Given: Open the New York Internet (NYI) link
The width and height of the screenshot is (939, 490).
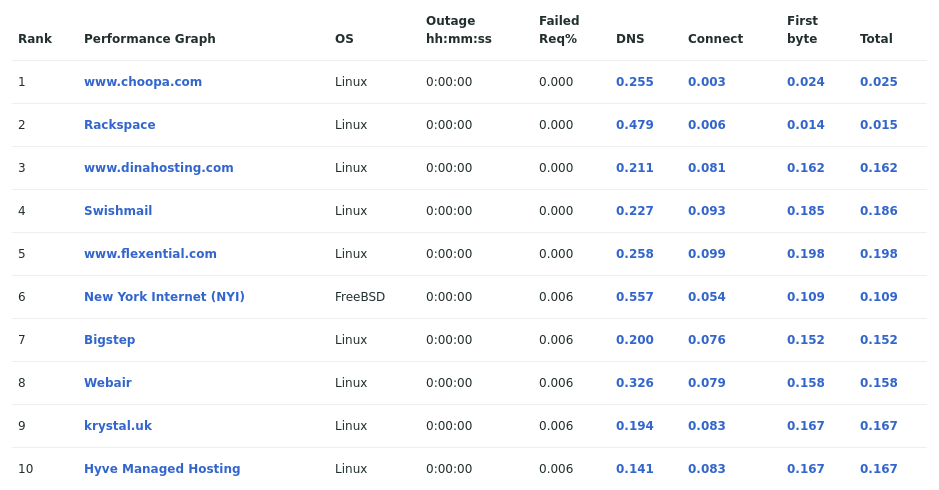Looking at the screenshot, I should click(164, 297).
